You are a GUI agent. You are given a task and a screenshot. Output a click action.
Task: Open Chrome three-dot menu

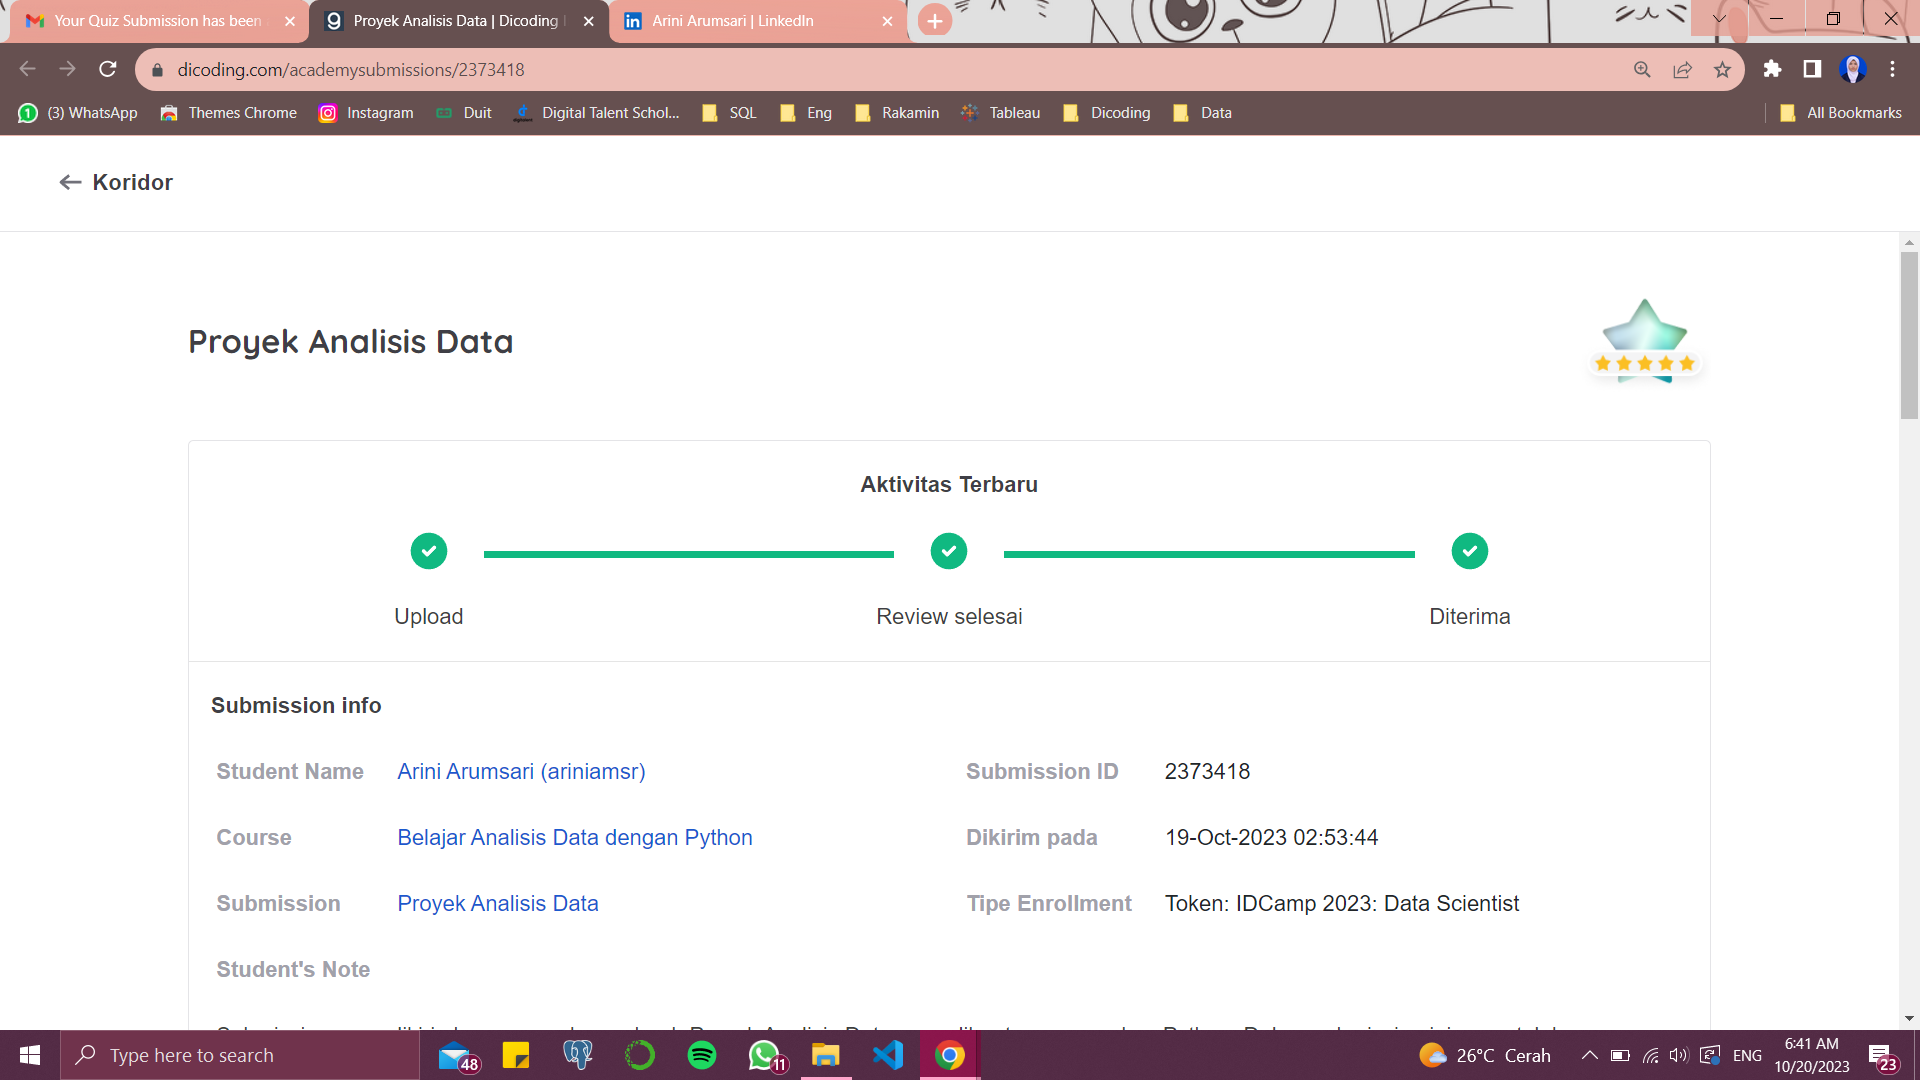[x=1892, y=69]
